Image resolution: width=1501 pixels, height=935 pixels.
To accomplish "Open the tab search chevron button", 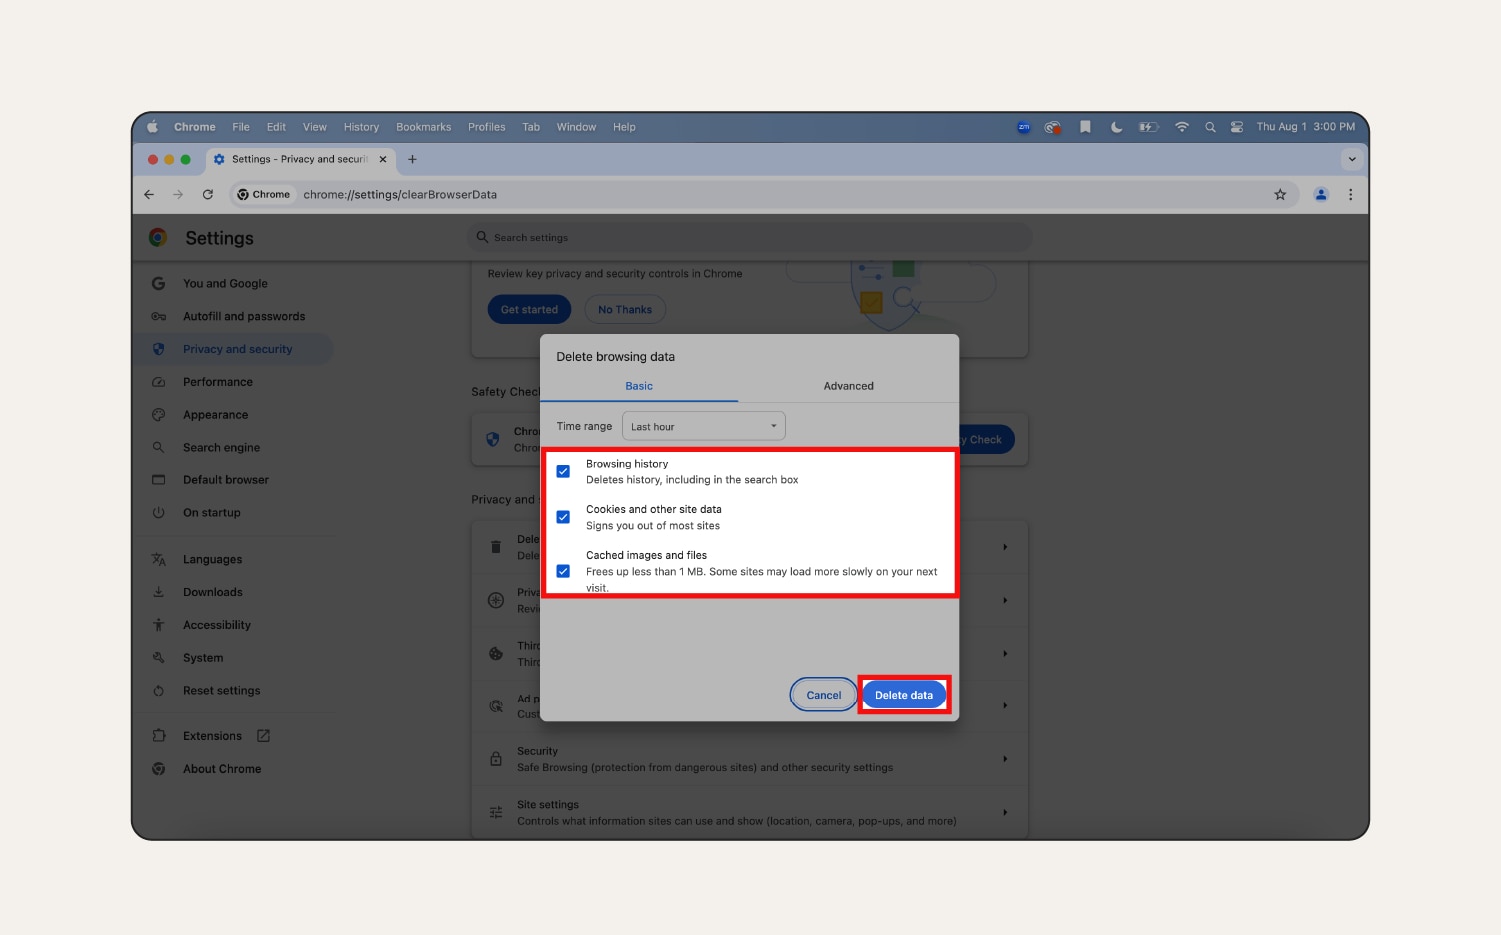I will point(1352,159).
